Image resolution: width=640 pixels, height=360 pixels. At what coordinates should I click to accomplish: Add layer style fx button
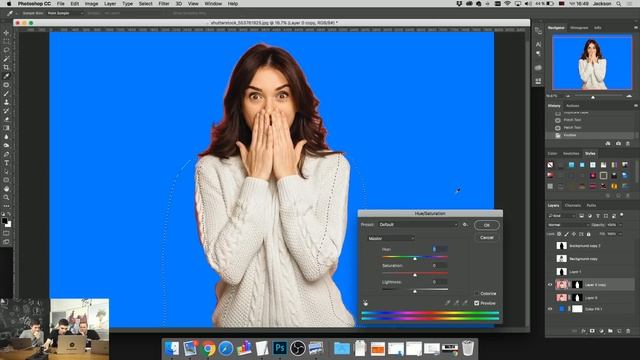point(583,331)
